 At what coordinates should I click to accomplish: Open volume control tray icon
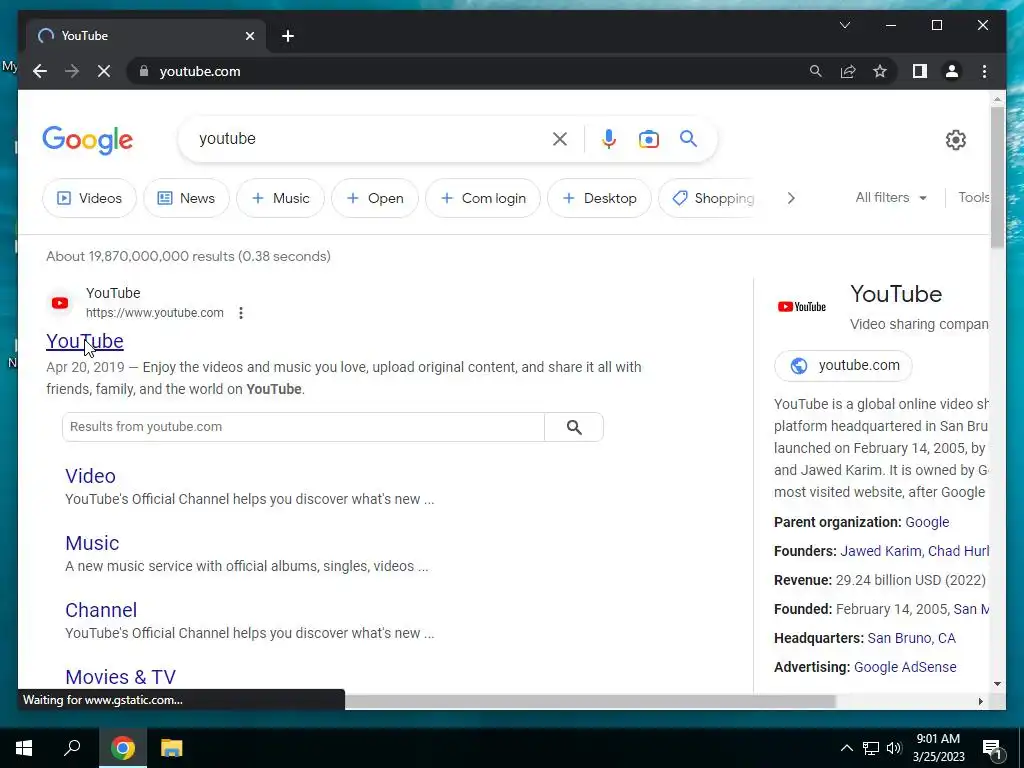coord(894,748)
